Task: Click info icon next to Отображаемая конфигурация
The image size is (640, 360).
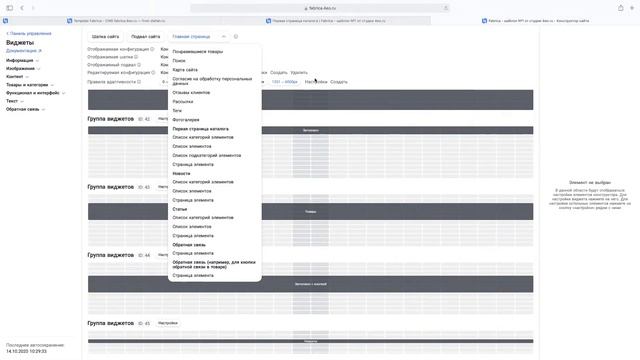Action: pyautogui.click(x=152, y=49)
